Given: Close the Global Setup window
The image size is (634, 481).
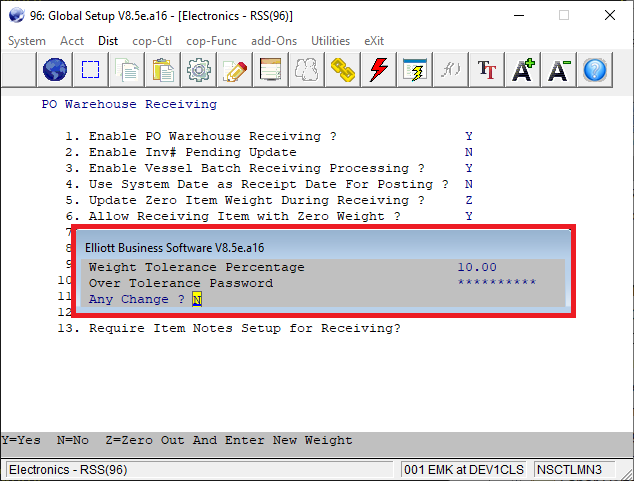Looking at the screenshot, I should (x=610, y=15).
